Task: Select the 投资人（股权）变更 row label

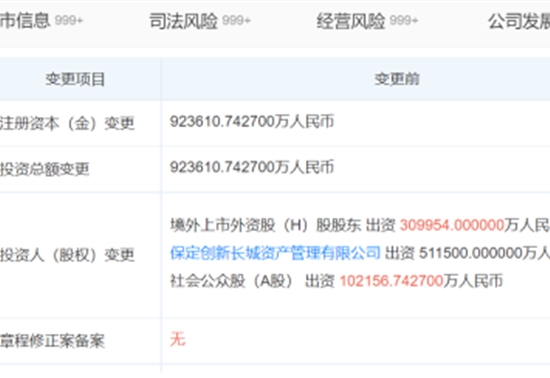Action: [67, 255]
